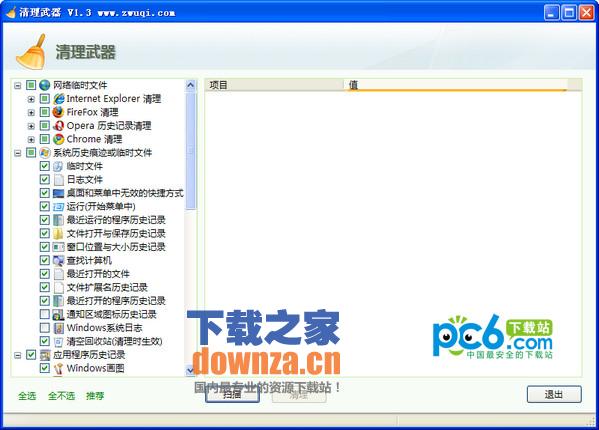The height and width of the screenshot is (430, 599).
Task: Select the Opera 历史记录清理 icon
Action: pyautogui.click(x=58, y=125)
